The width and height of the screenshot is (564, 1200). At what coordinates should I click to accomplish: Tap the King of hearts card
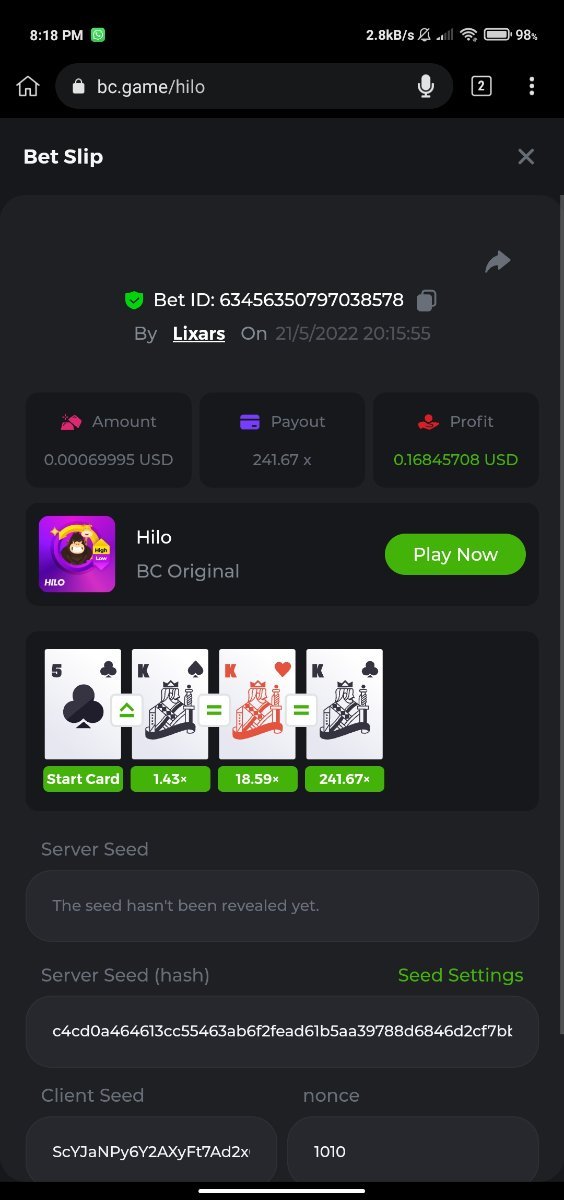(x=257, y=704)
